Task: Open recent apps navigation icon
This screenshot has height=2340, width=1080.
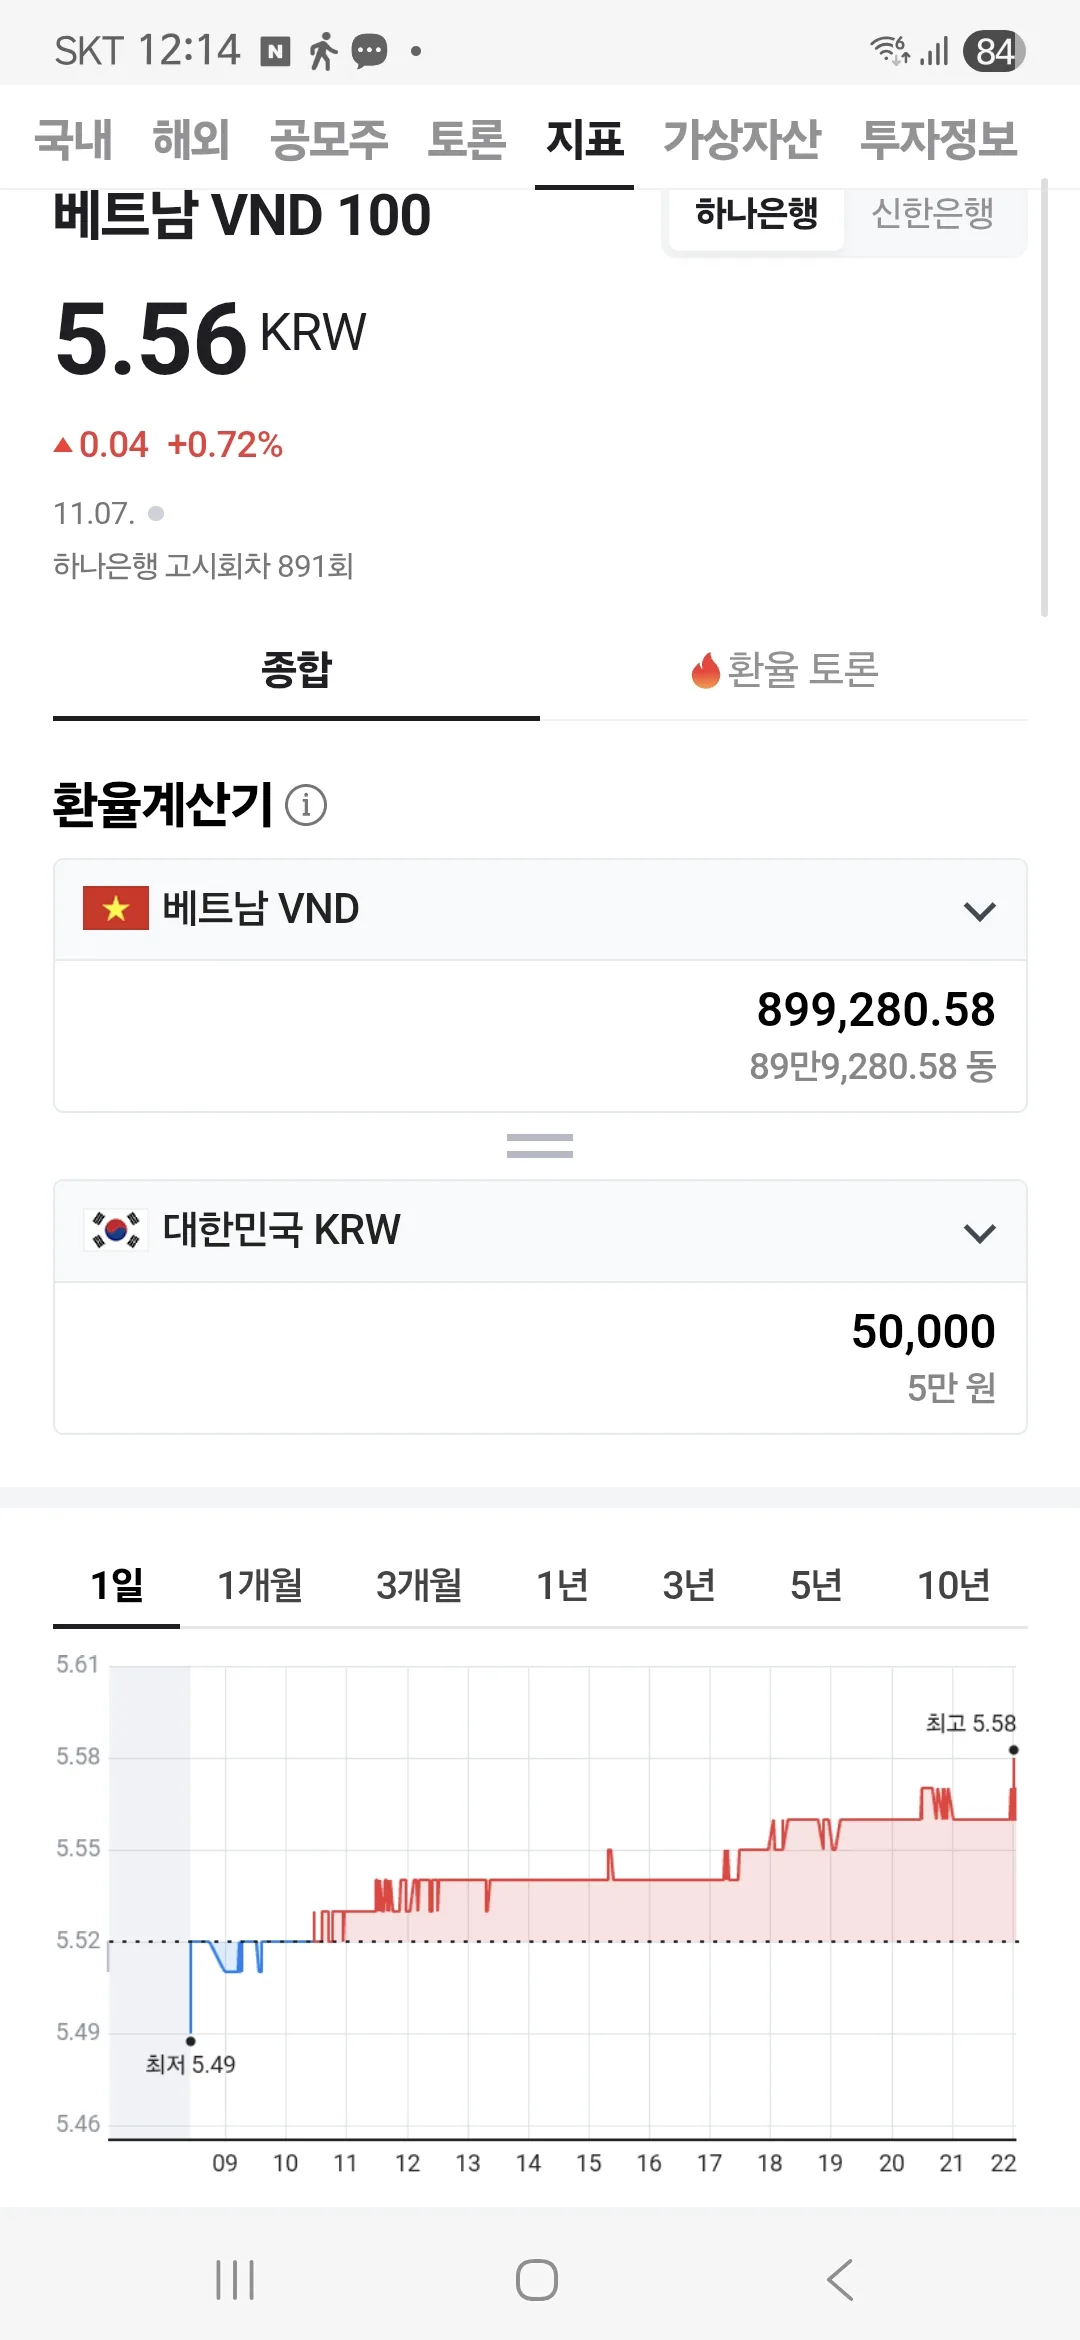Action: 235,2280
